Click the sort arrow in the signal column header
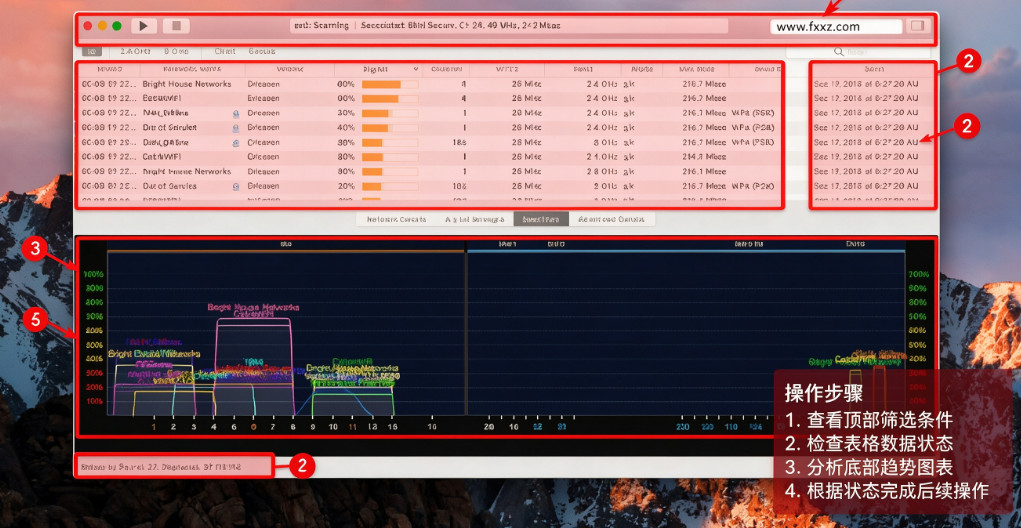 (x=415, y=69)
